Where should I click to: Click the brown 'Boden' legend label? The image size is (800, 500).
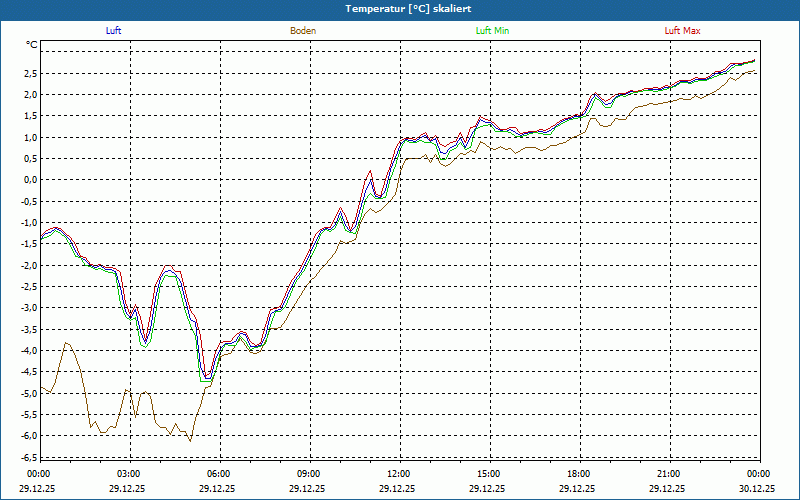tap(303, 31)
